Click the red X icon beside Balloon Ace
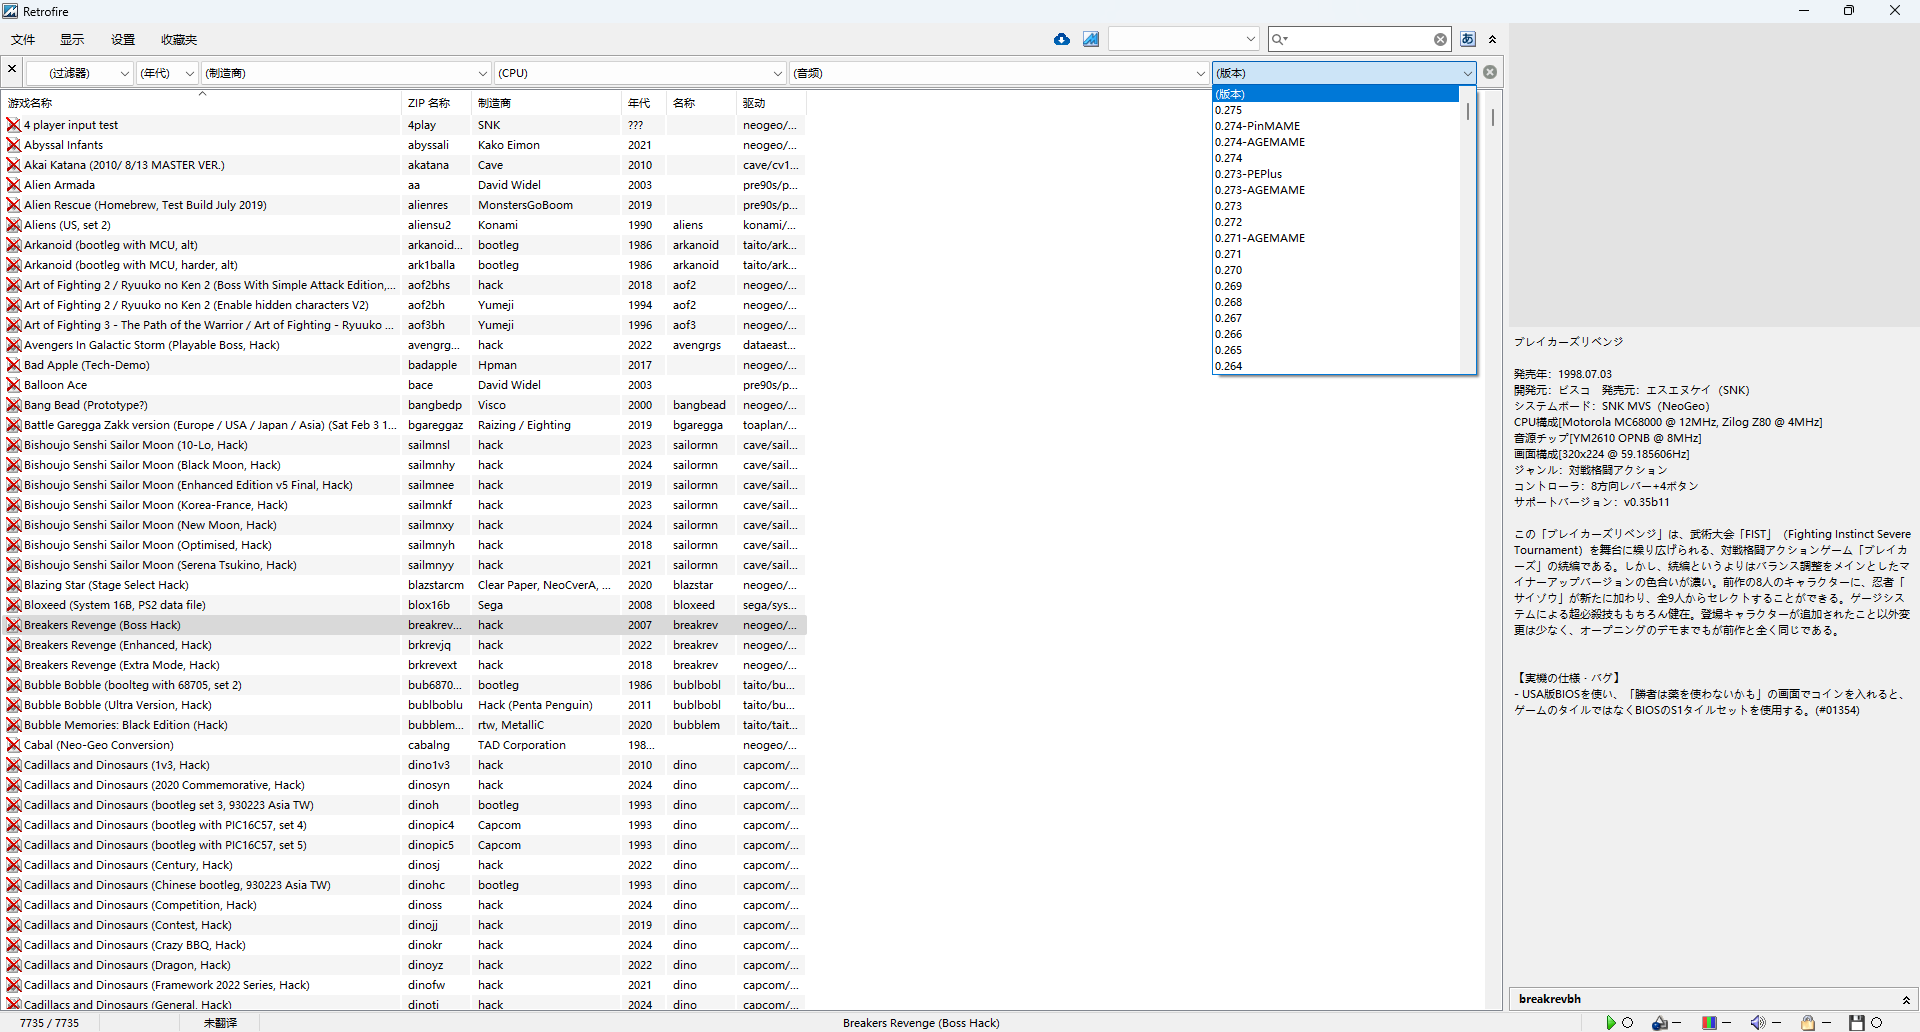1920x1032 pixels. [14, 385]
